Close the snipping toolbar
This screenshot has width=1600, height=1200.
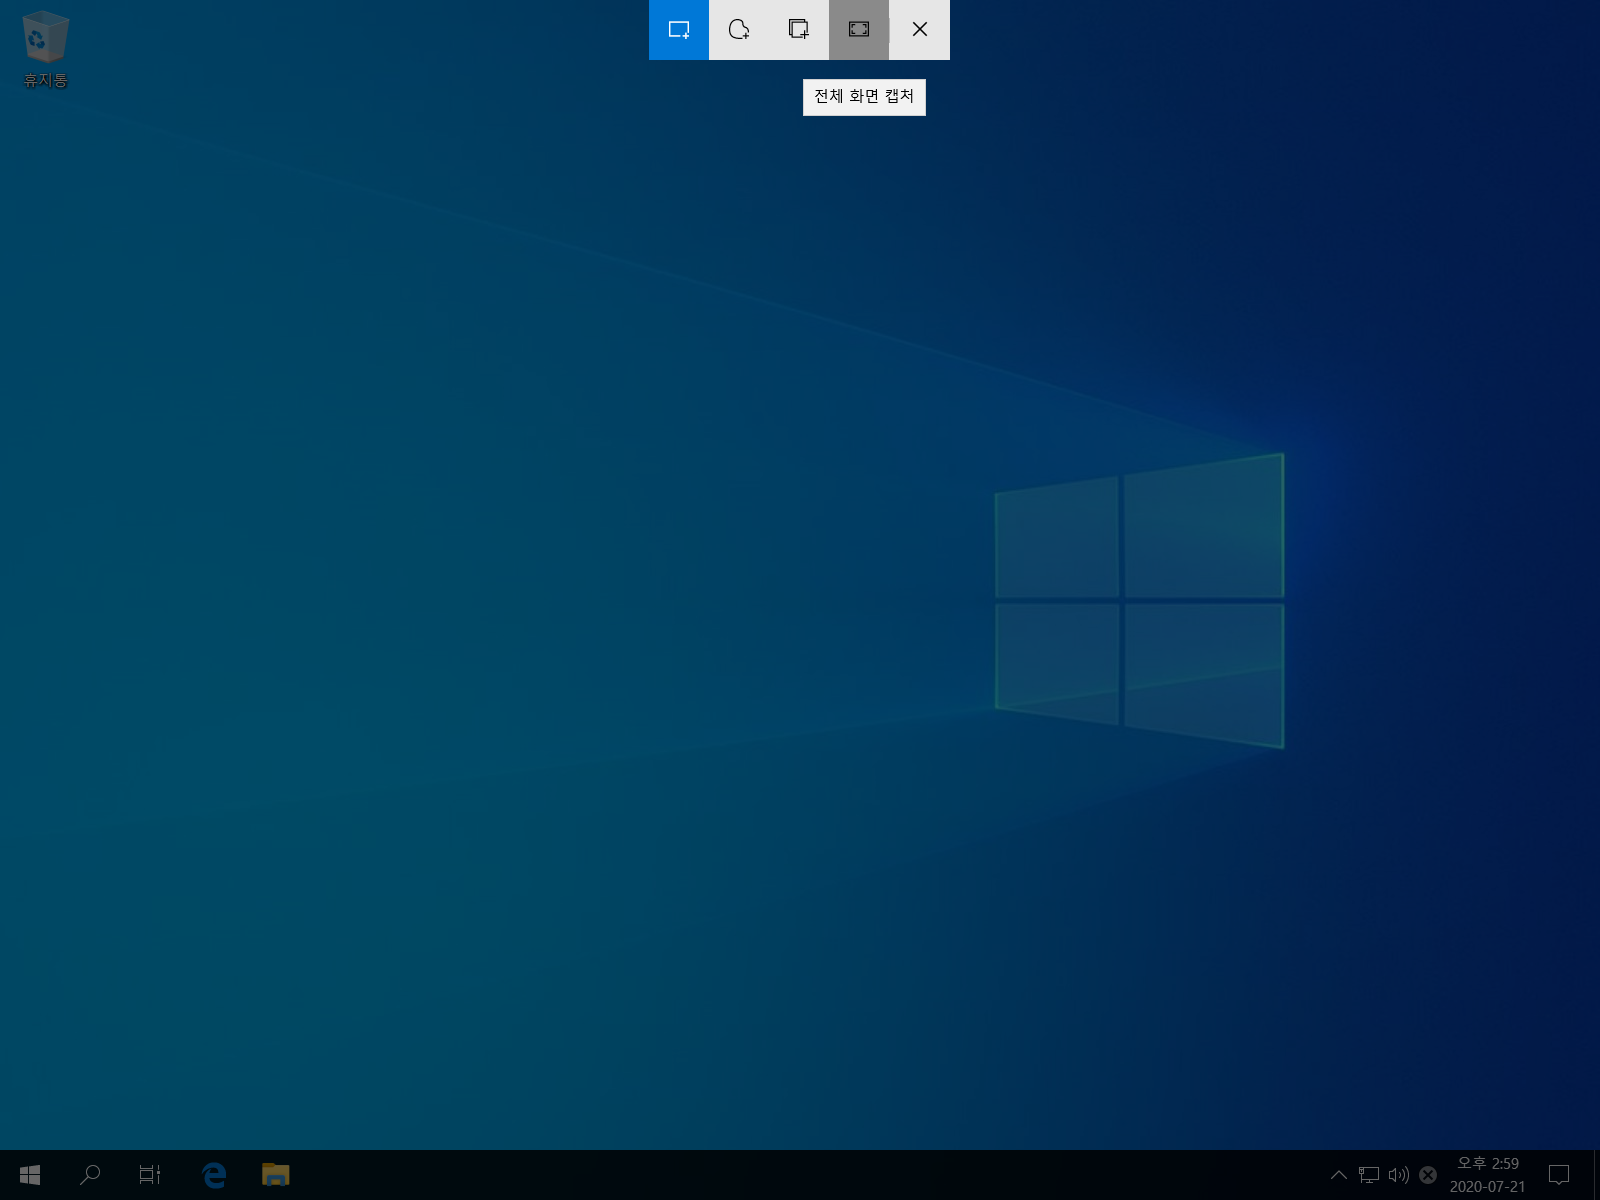click(920, 30)
